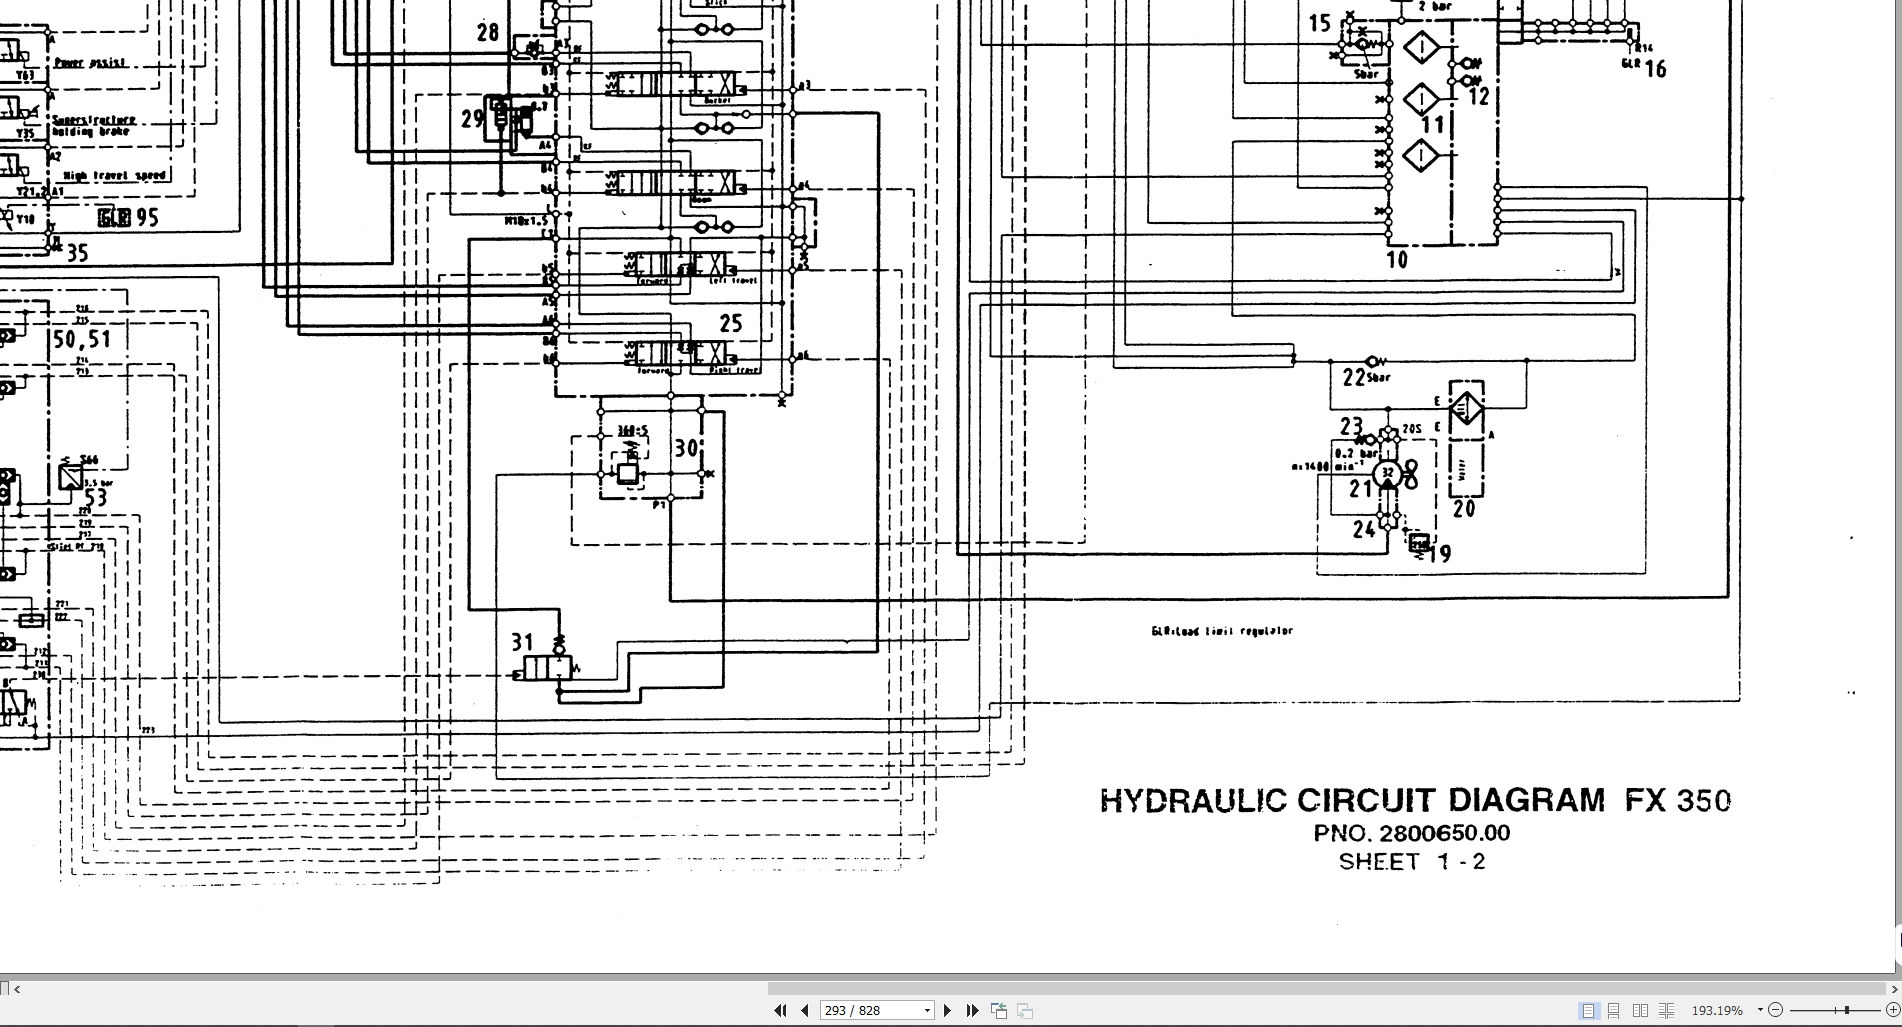Click the GLR 95 label in diagram
The width and height of the screenshot is (1902, 1027).
click(128, 217)
